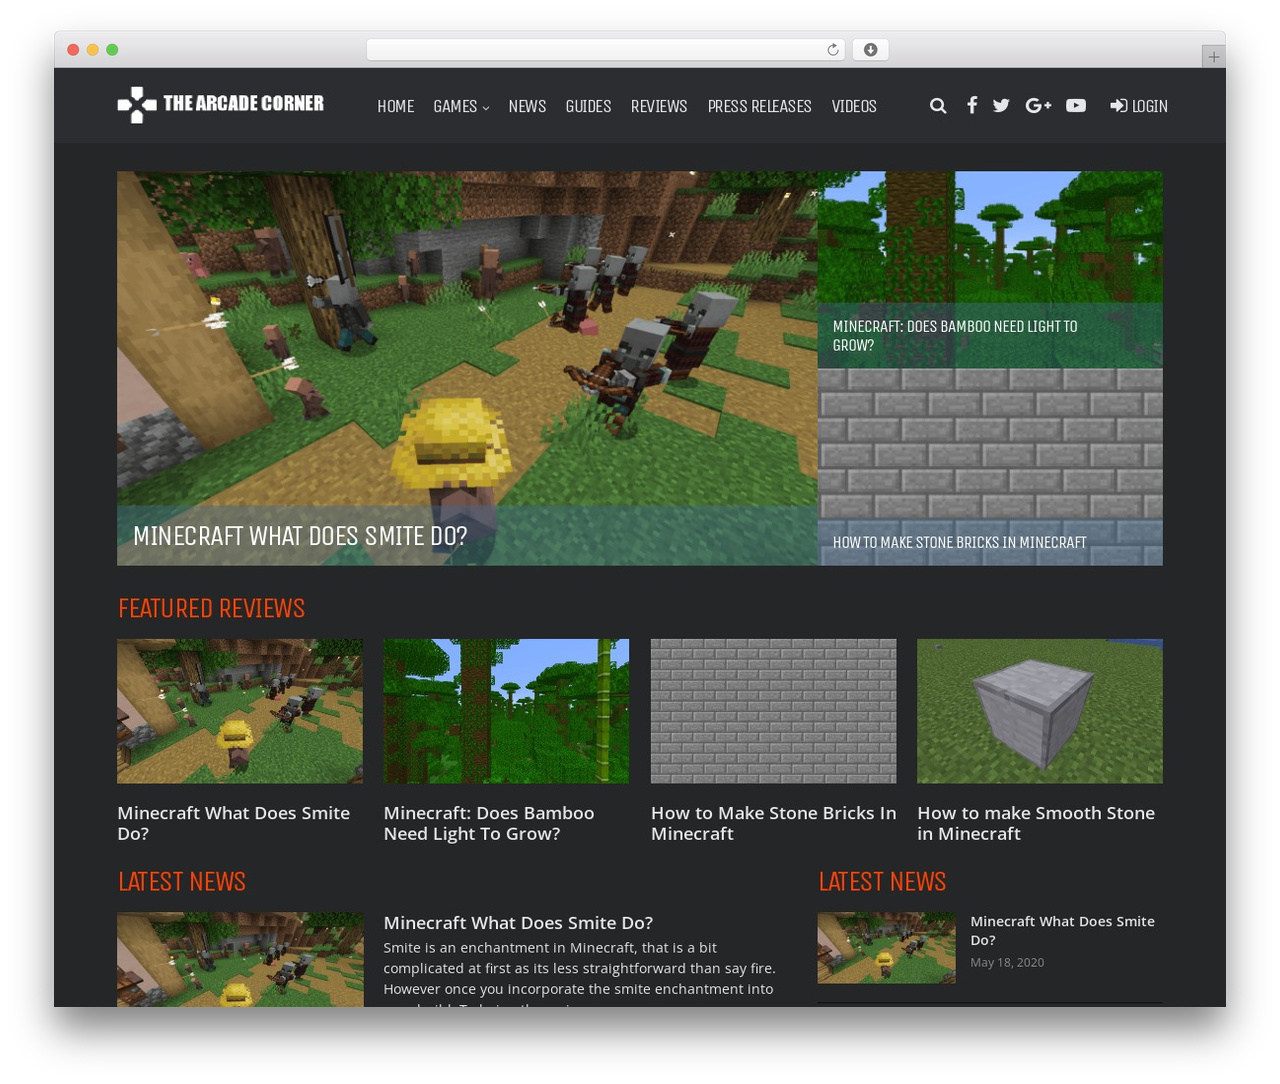
Task: Click the smooth stone block thumbnail
Action: [1040, 711]
